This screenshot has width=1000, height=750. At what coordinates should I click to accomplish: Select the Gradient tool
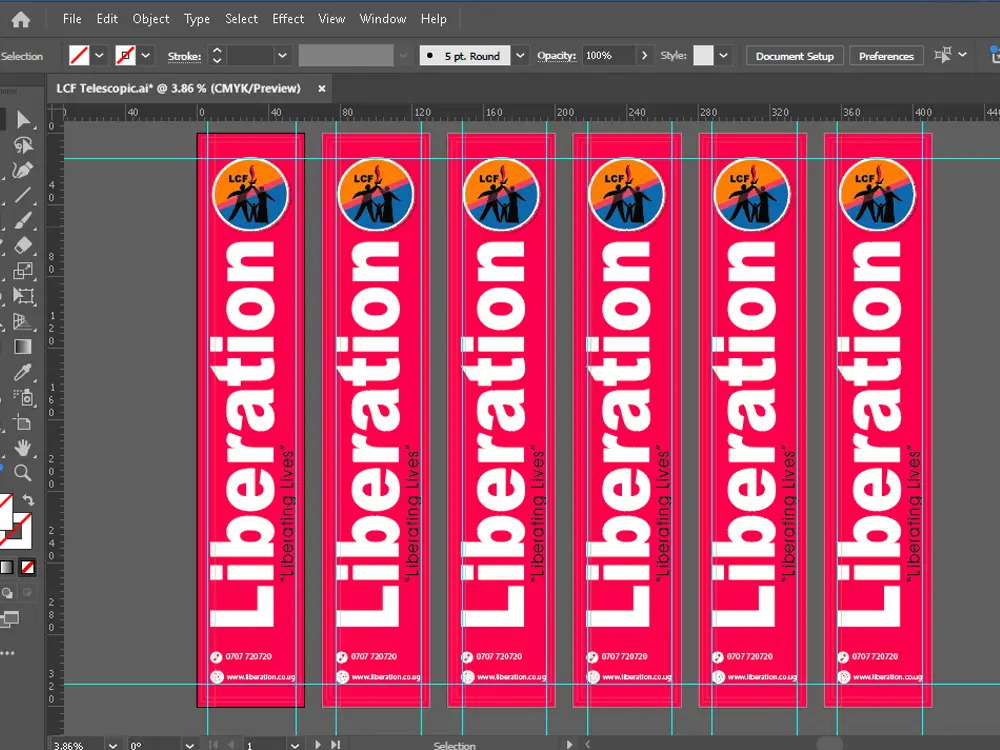point(23,346)
